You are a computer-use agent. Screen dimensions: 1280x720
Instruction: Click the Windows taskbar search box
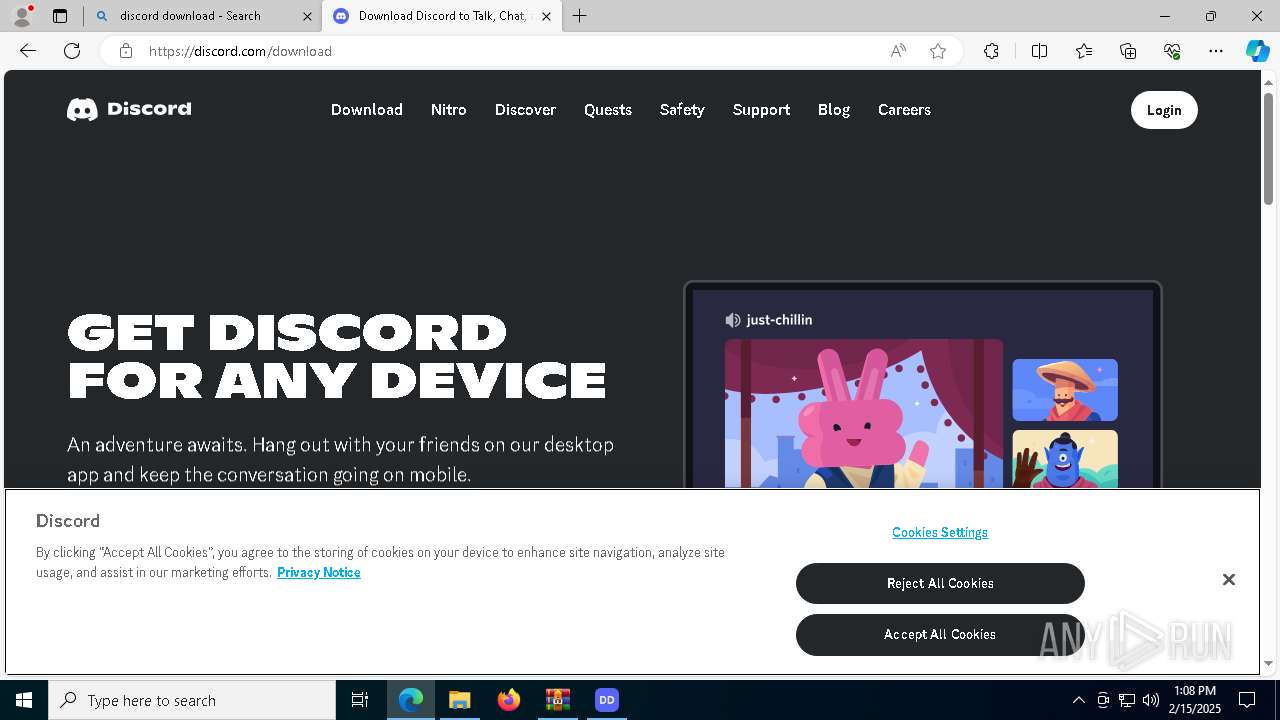point(192,700)
